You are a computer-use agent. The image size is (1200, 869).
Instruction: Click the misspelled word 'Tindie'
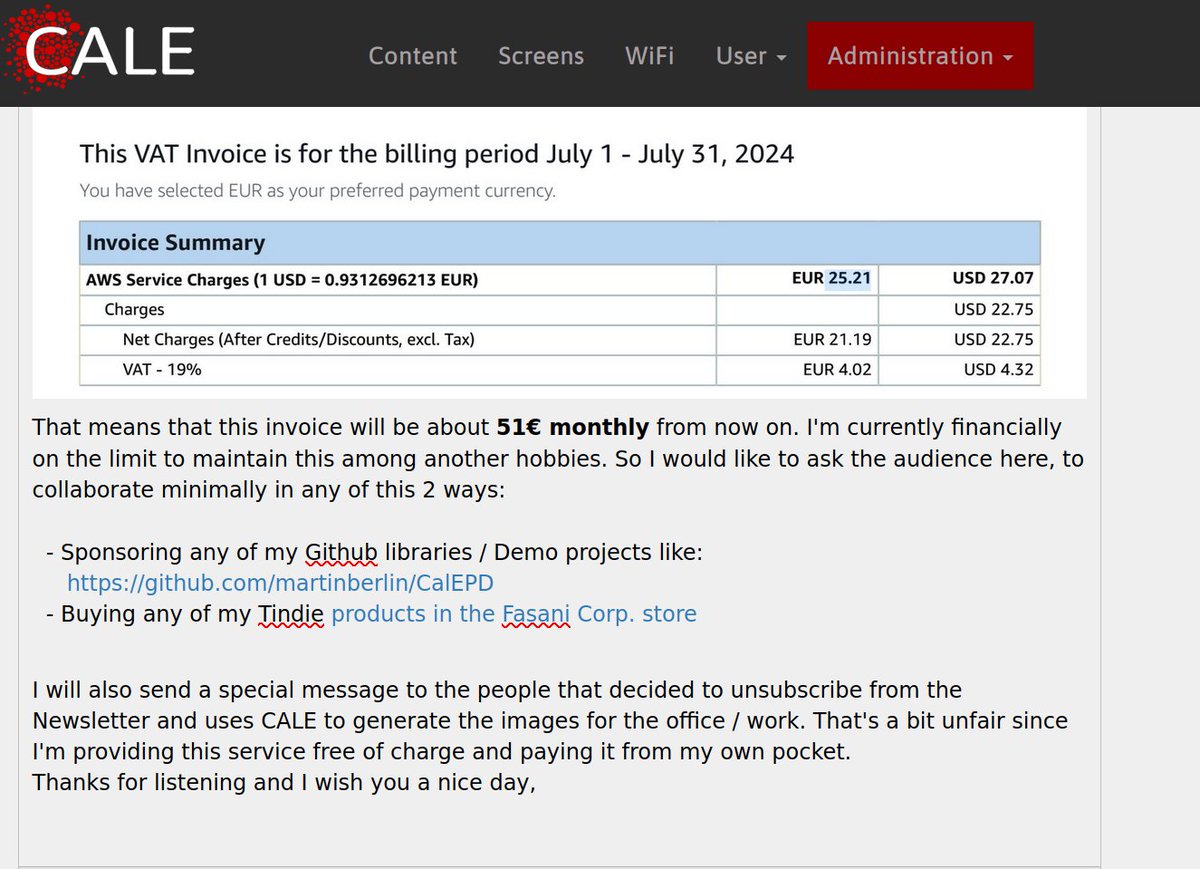291,613
